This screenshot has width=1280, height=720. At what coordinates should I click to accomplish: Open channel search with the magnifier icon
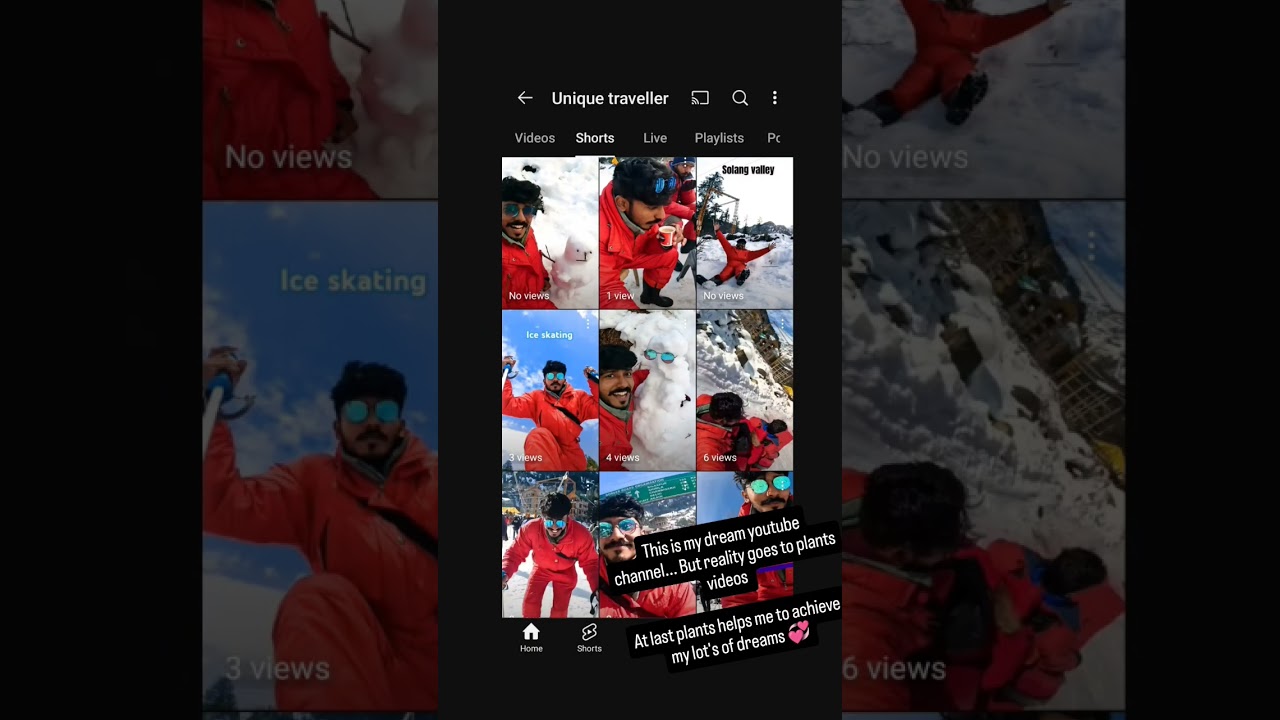point(740,98)
